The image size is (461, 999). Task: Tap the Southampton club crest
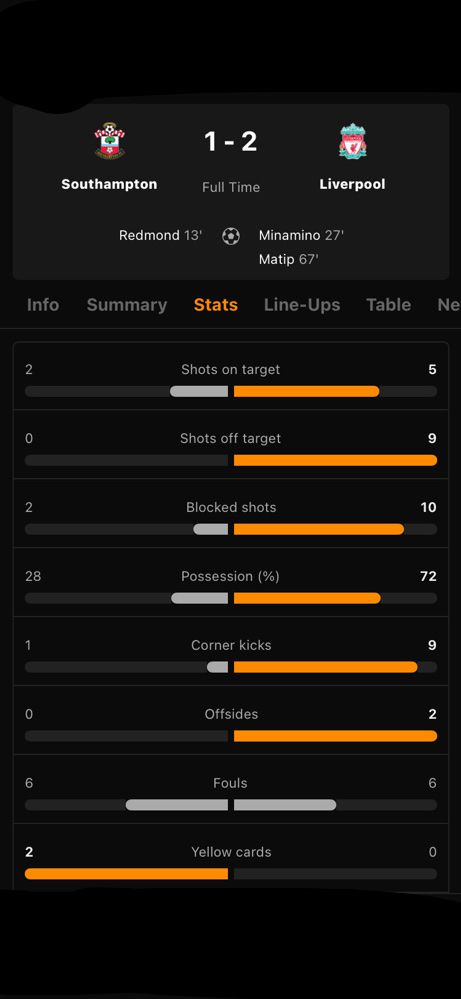[x=110, y=141]
